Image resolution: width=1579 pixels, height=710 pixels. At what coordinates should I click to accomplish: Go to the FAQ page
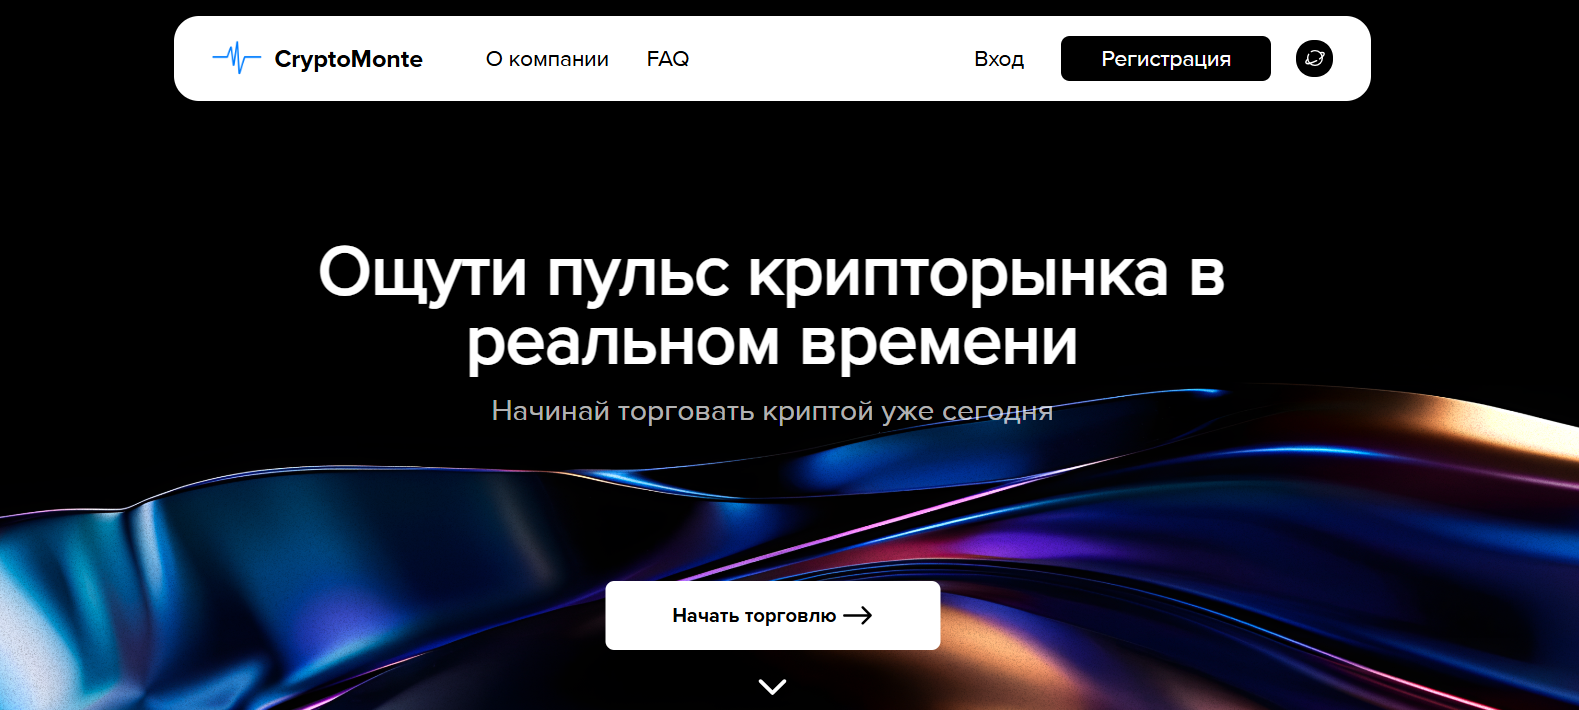pyautogui.click(x=668, y=59)
